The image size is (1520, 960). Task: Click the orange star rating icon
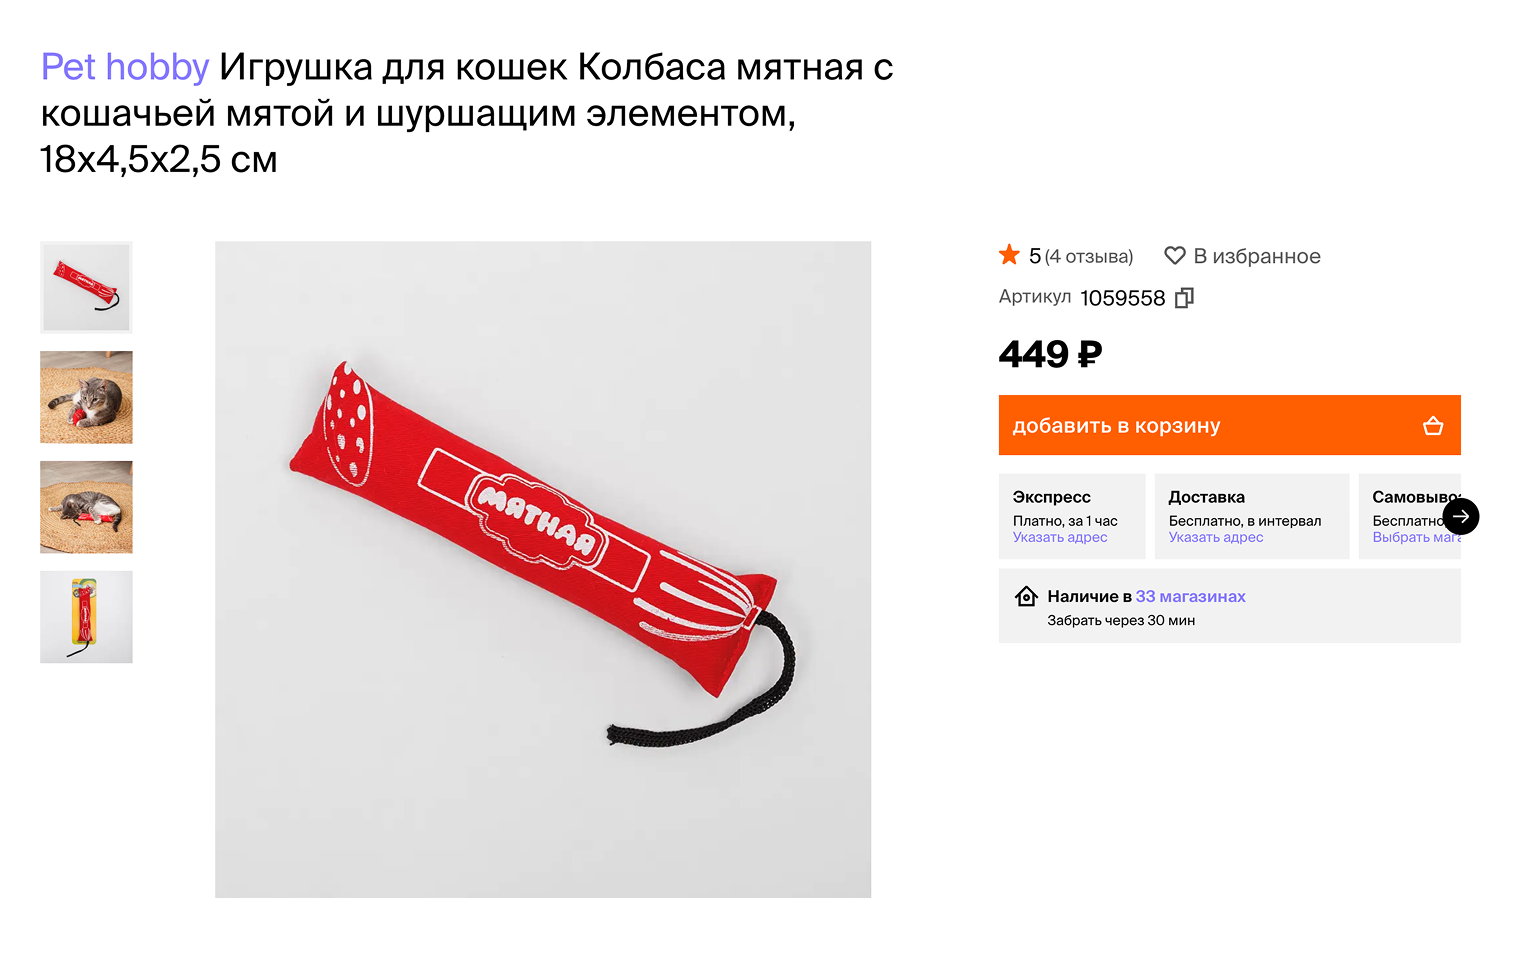click(1009, 255)
